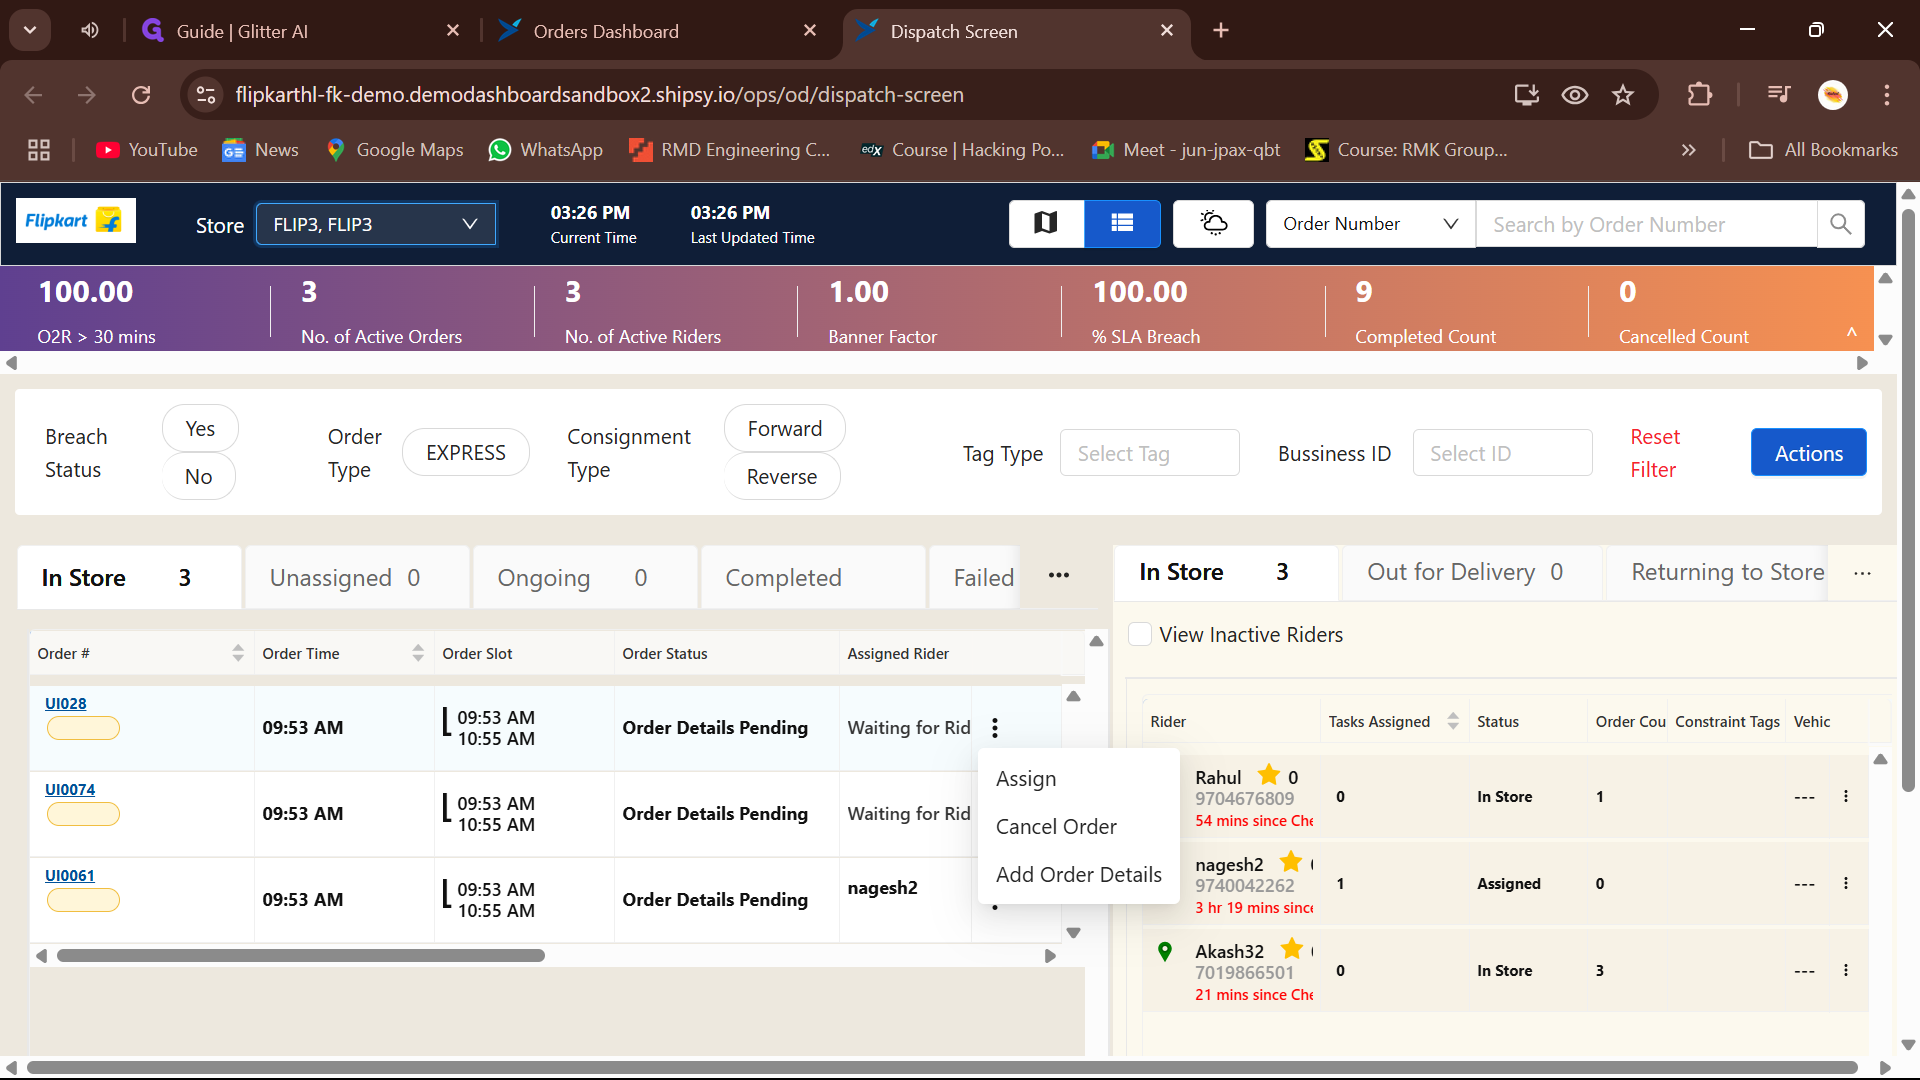Switch to the list view icon
The height and width of the screenshot is (1080, 1920).
pyautogui.click(x=1122, y=223)
